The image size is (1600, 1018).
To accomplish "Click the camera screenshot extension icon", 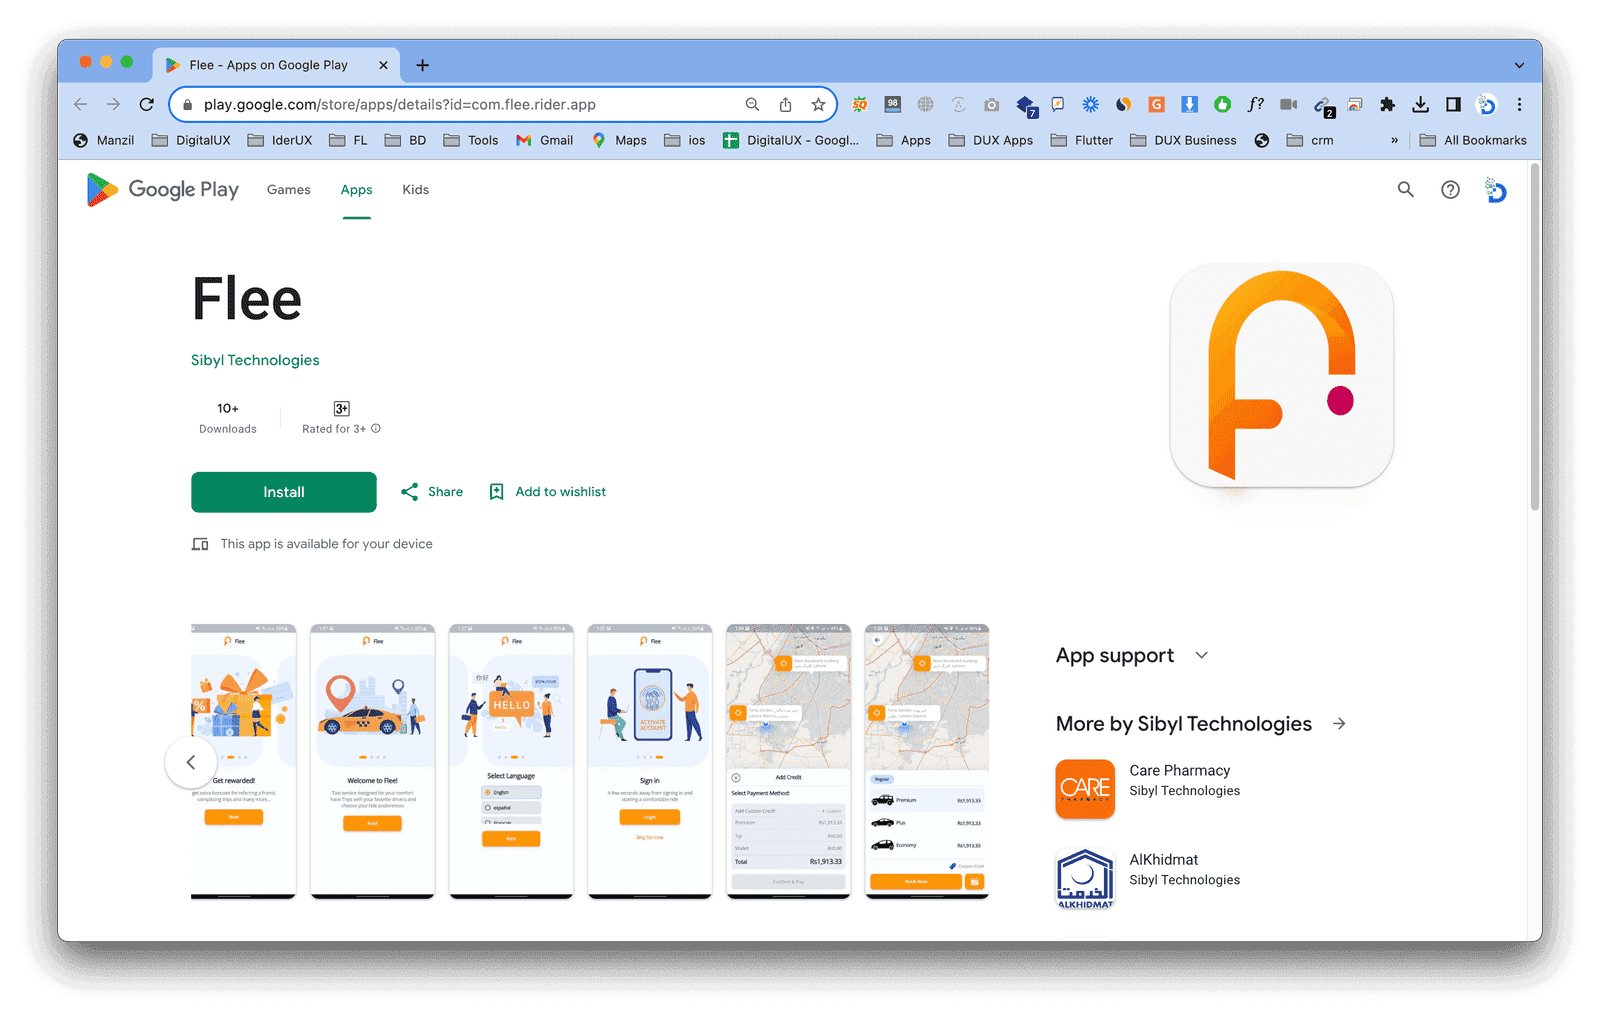I will pyautogui.click(x=991, y=104).
